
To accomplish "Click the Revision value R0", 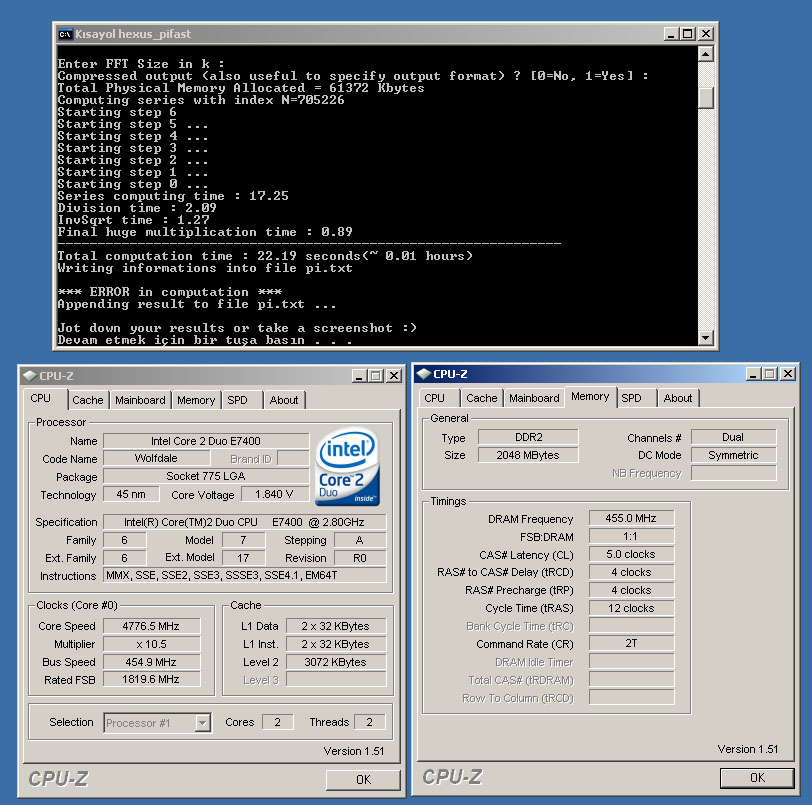I will point(360,558).
